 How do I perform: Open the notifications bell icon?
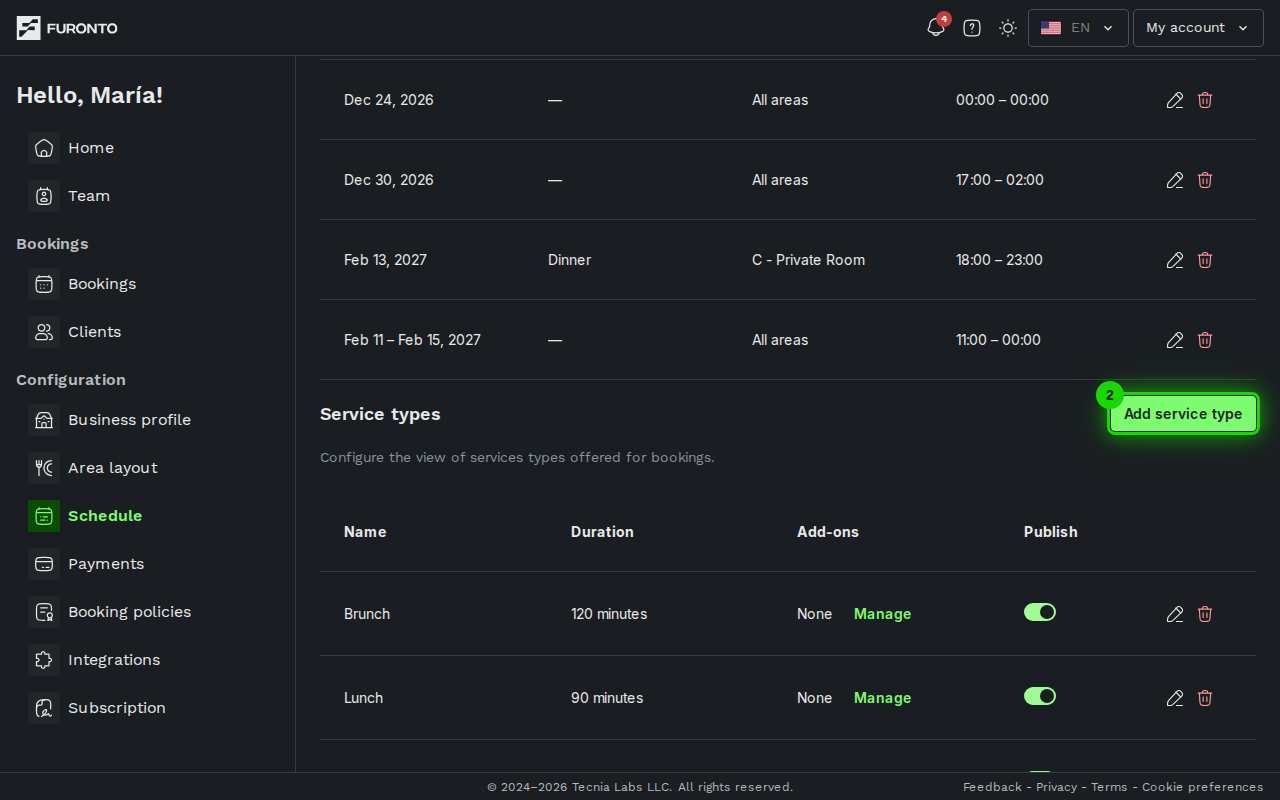coord(936,28)
